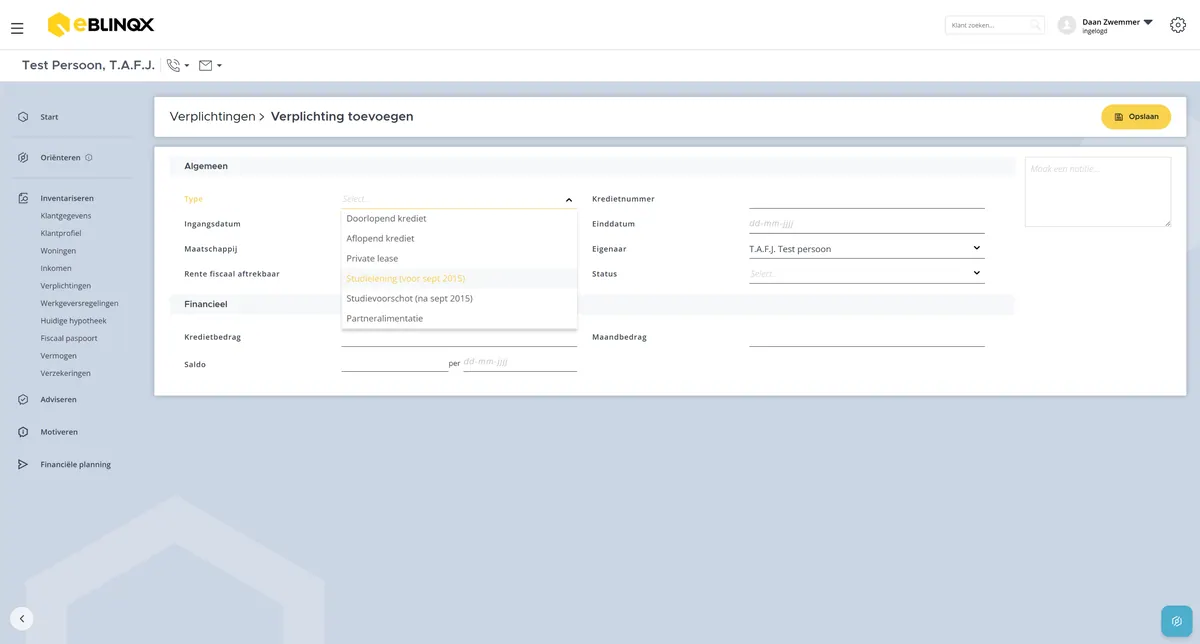Click the info icon beside Oriënteren

point(89,157)
